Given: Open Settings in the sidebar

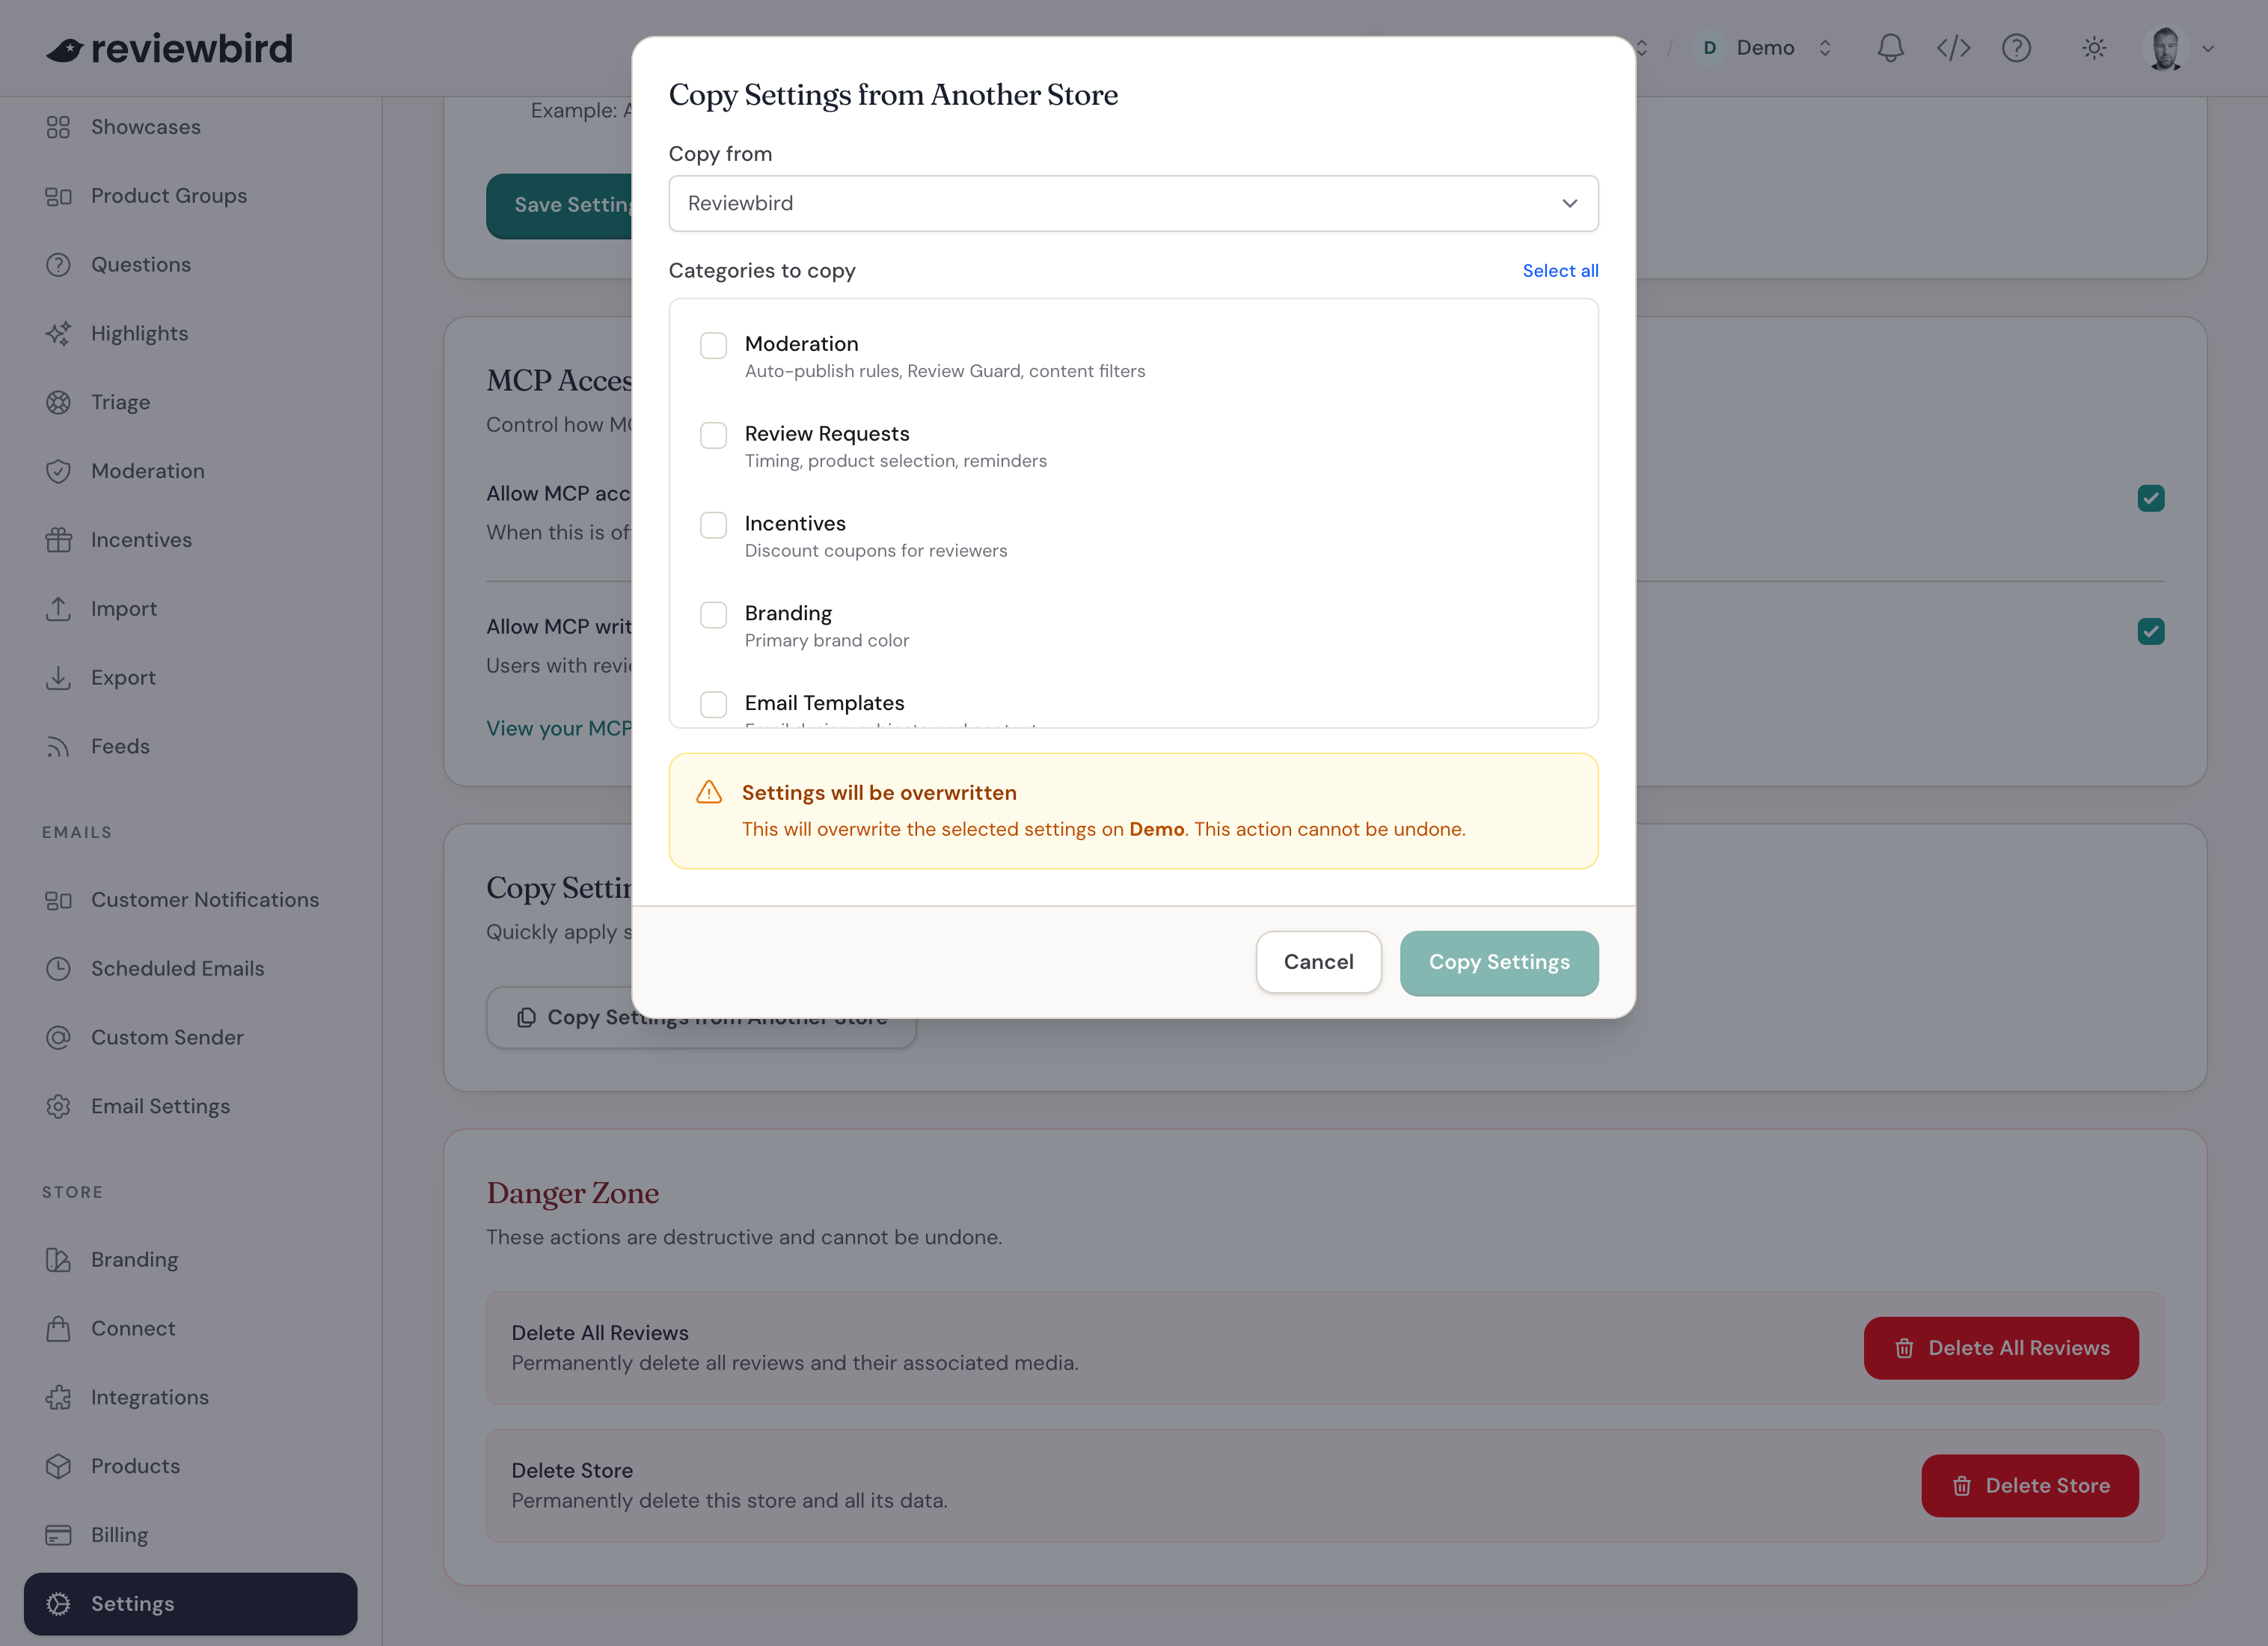Looking at the screenshot, I should tap(190, 1604).
